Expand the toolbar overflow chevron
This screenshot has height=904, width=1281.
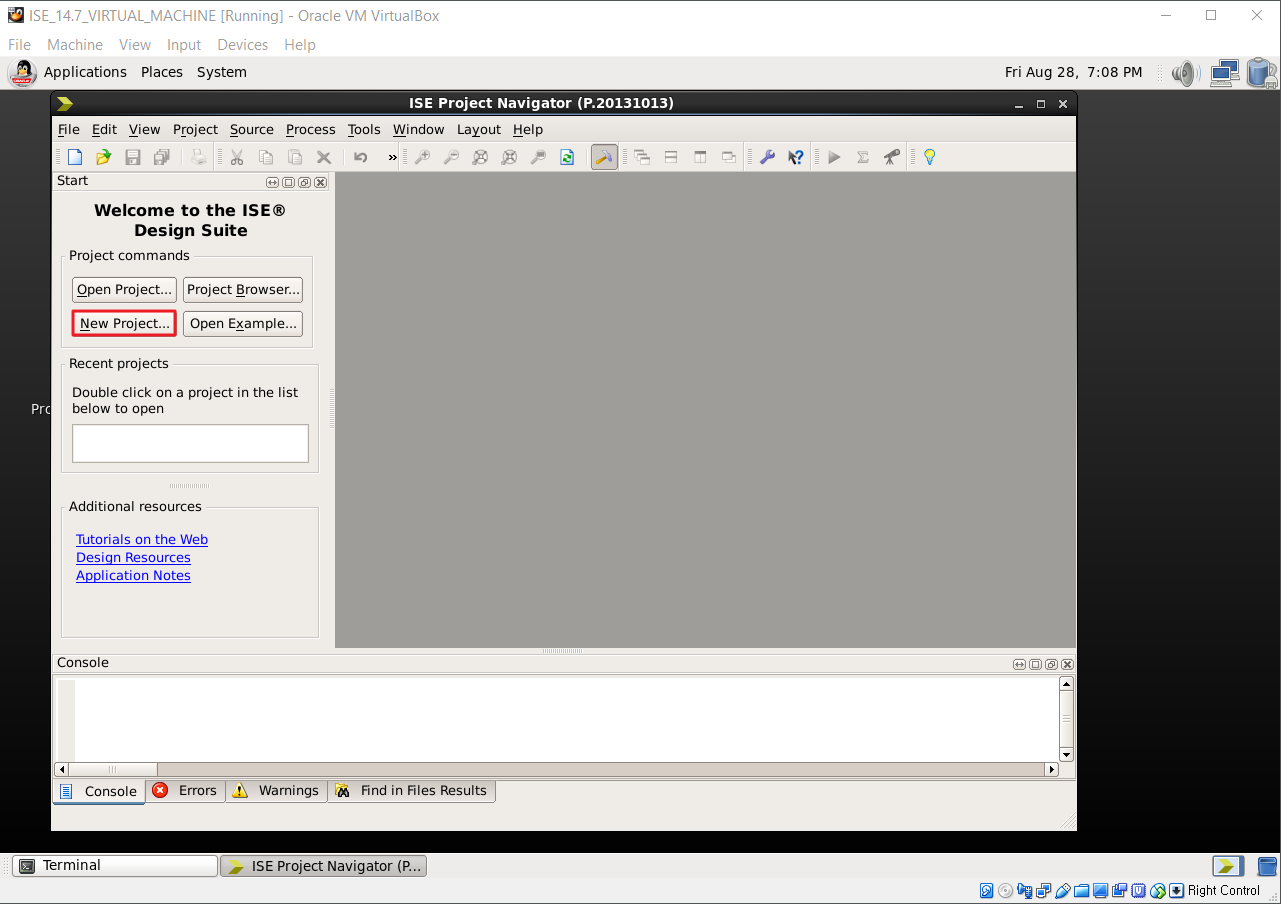[392, 157]
